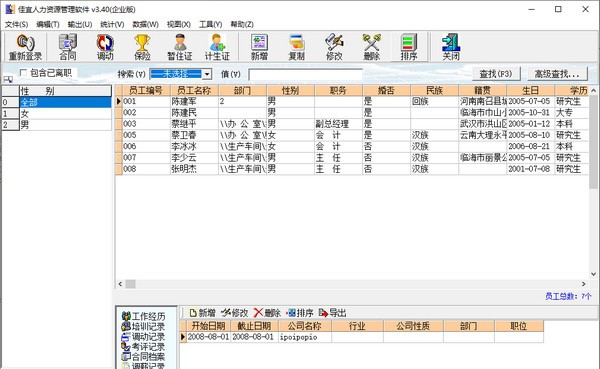Select 全部 in the 性别 filter list
The width and height of the screenshot is (600, 369).
tap(65, 102)
